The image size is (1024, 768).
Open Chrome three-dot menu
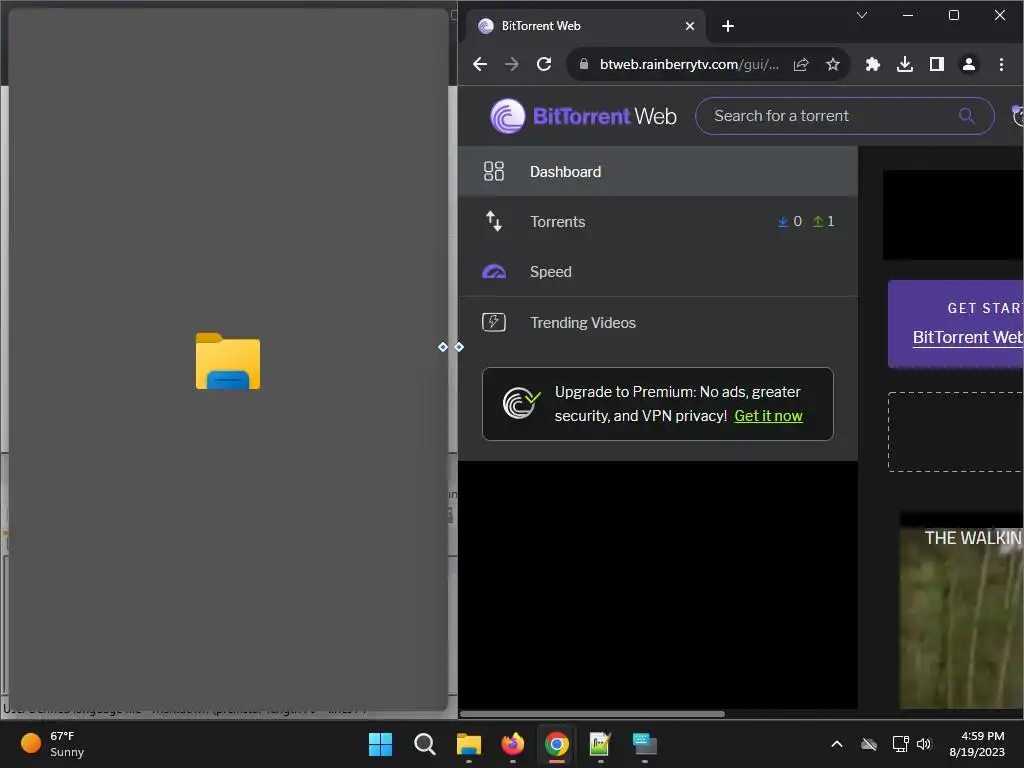tap(1000, 64)
